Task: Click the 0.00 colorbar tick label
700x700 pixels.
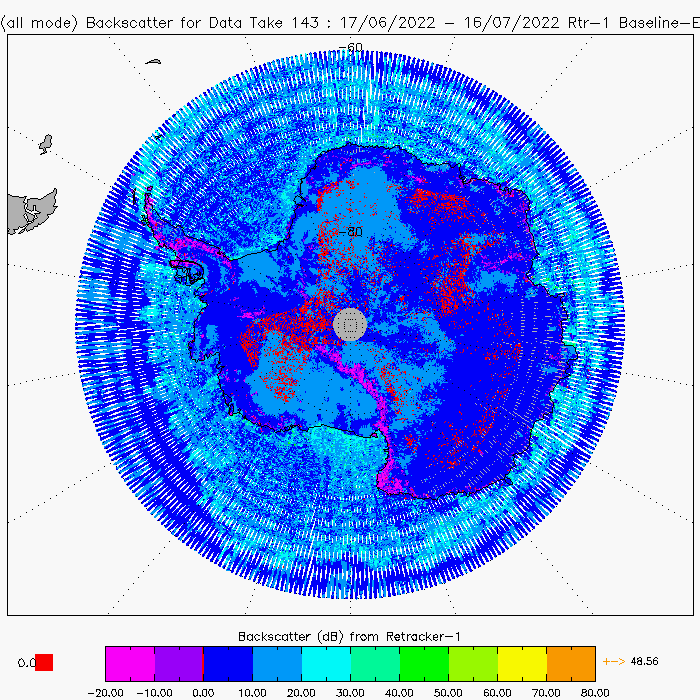Action: (203, 693)
